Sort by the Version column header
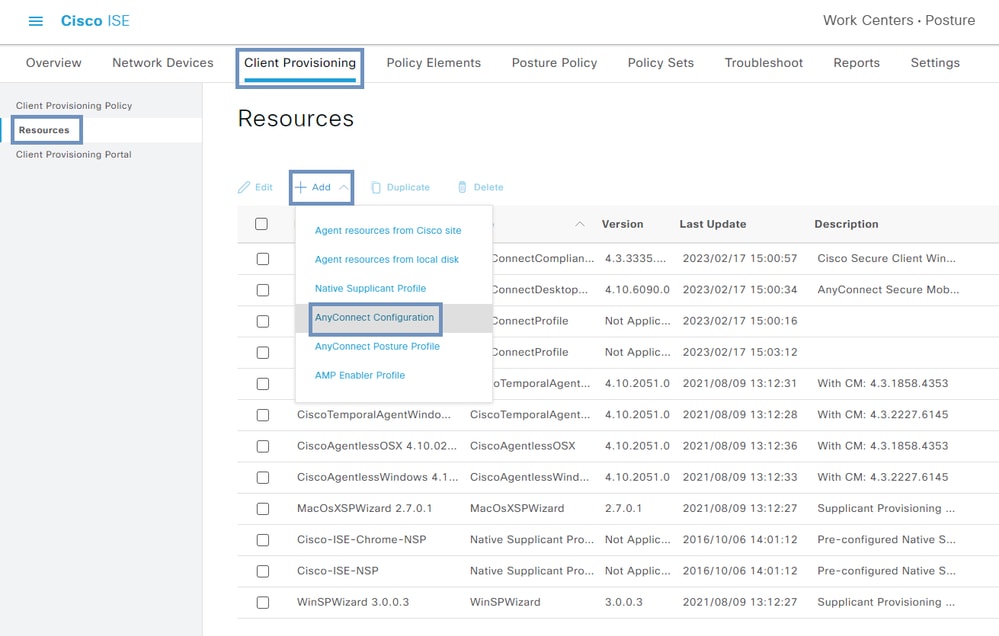 pos(622,224)
